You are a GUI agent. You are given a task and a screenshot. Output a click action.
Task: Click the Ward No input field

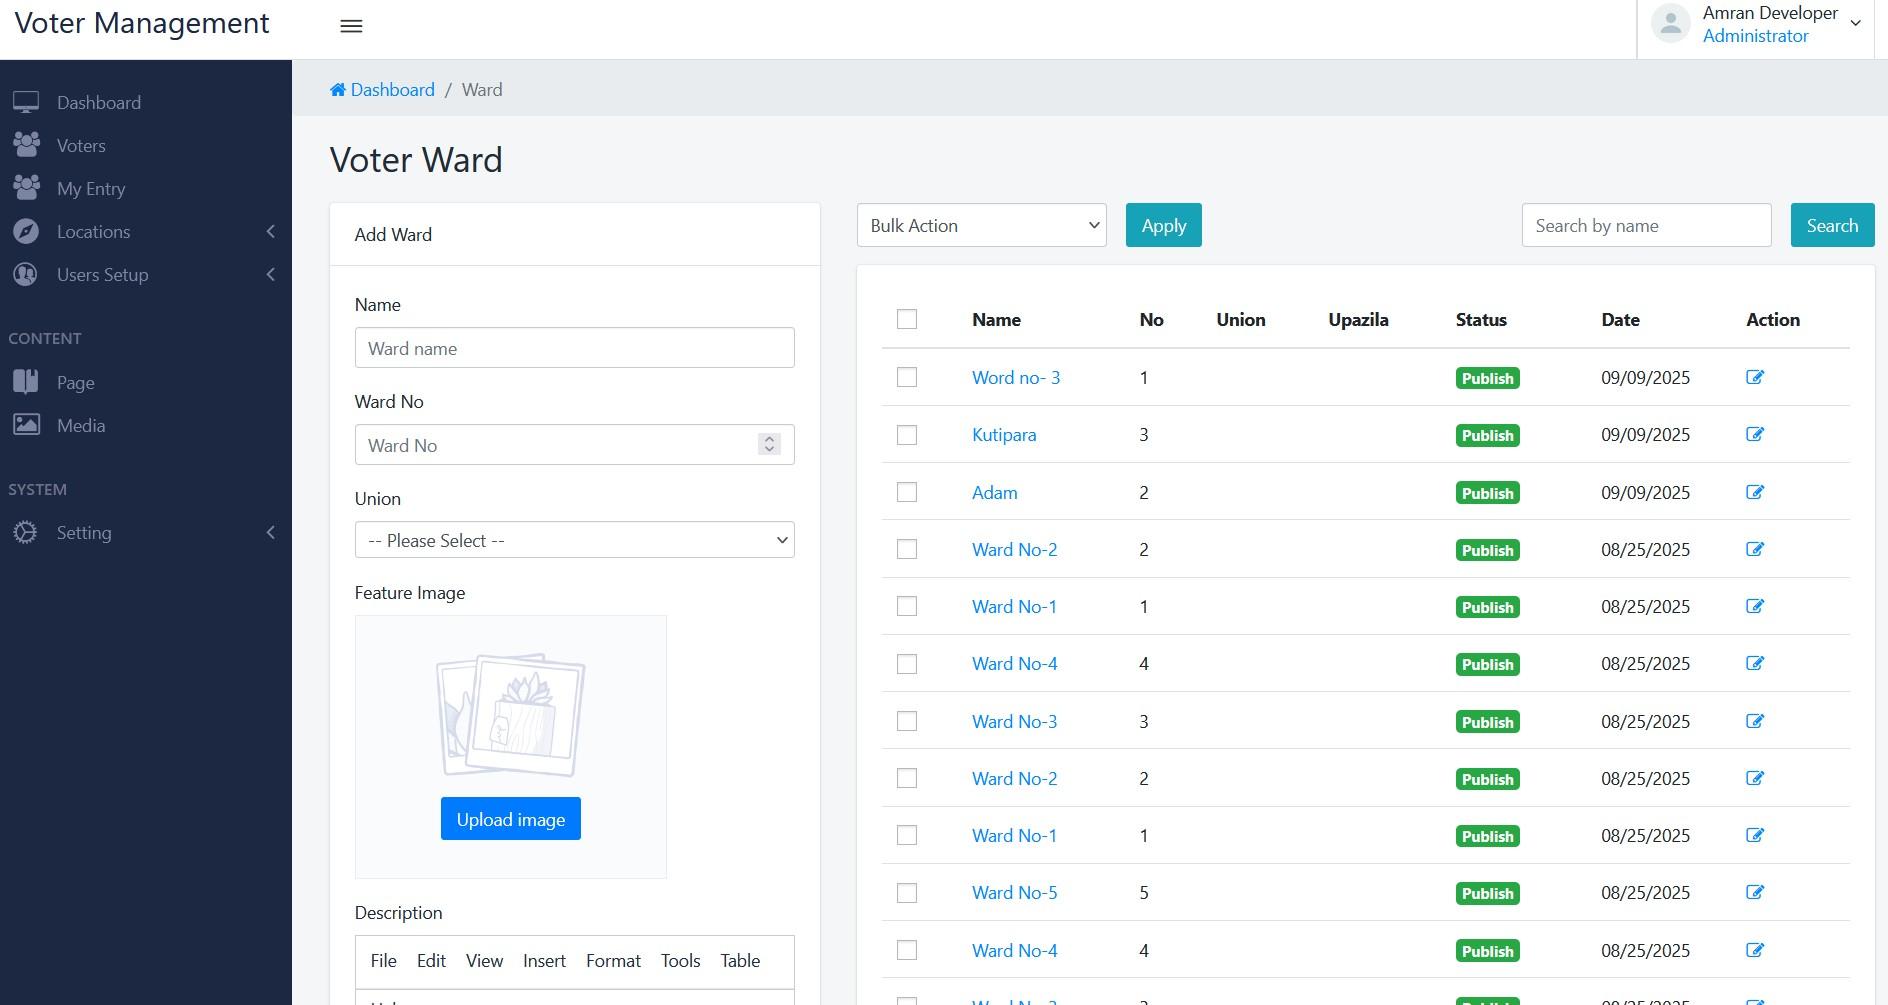point(574,445)
